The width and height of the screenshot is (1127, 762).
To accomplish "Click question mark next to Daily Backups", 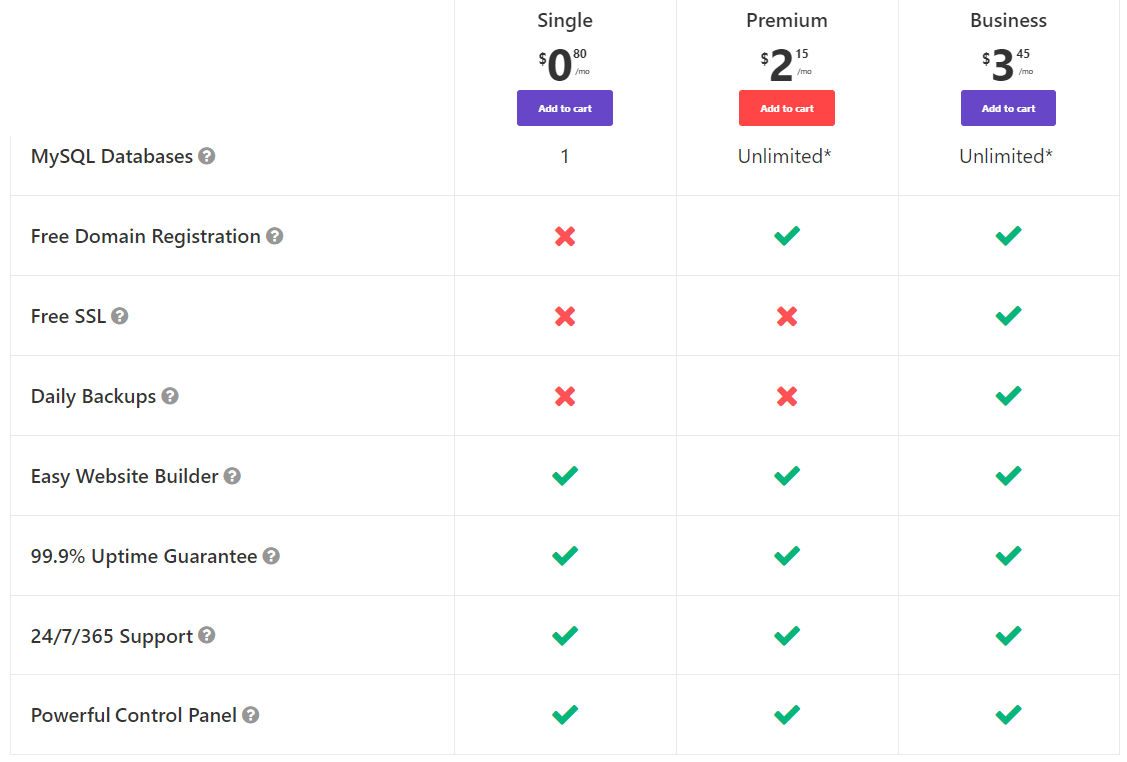I will tap(170, 396).
